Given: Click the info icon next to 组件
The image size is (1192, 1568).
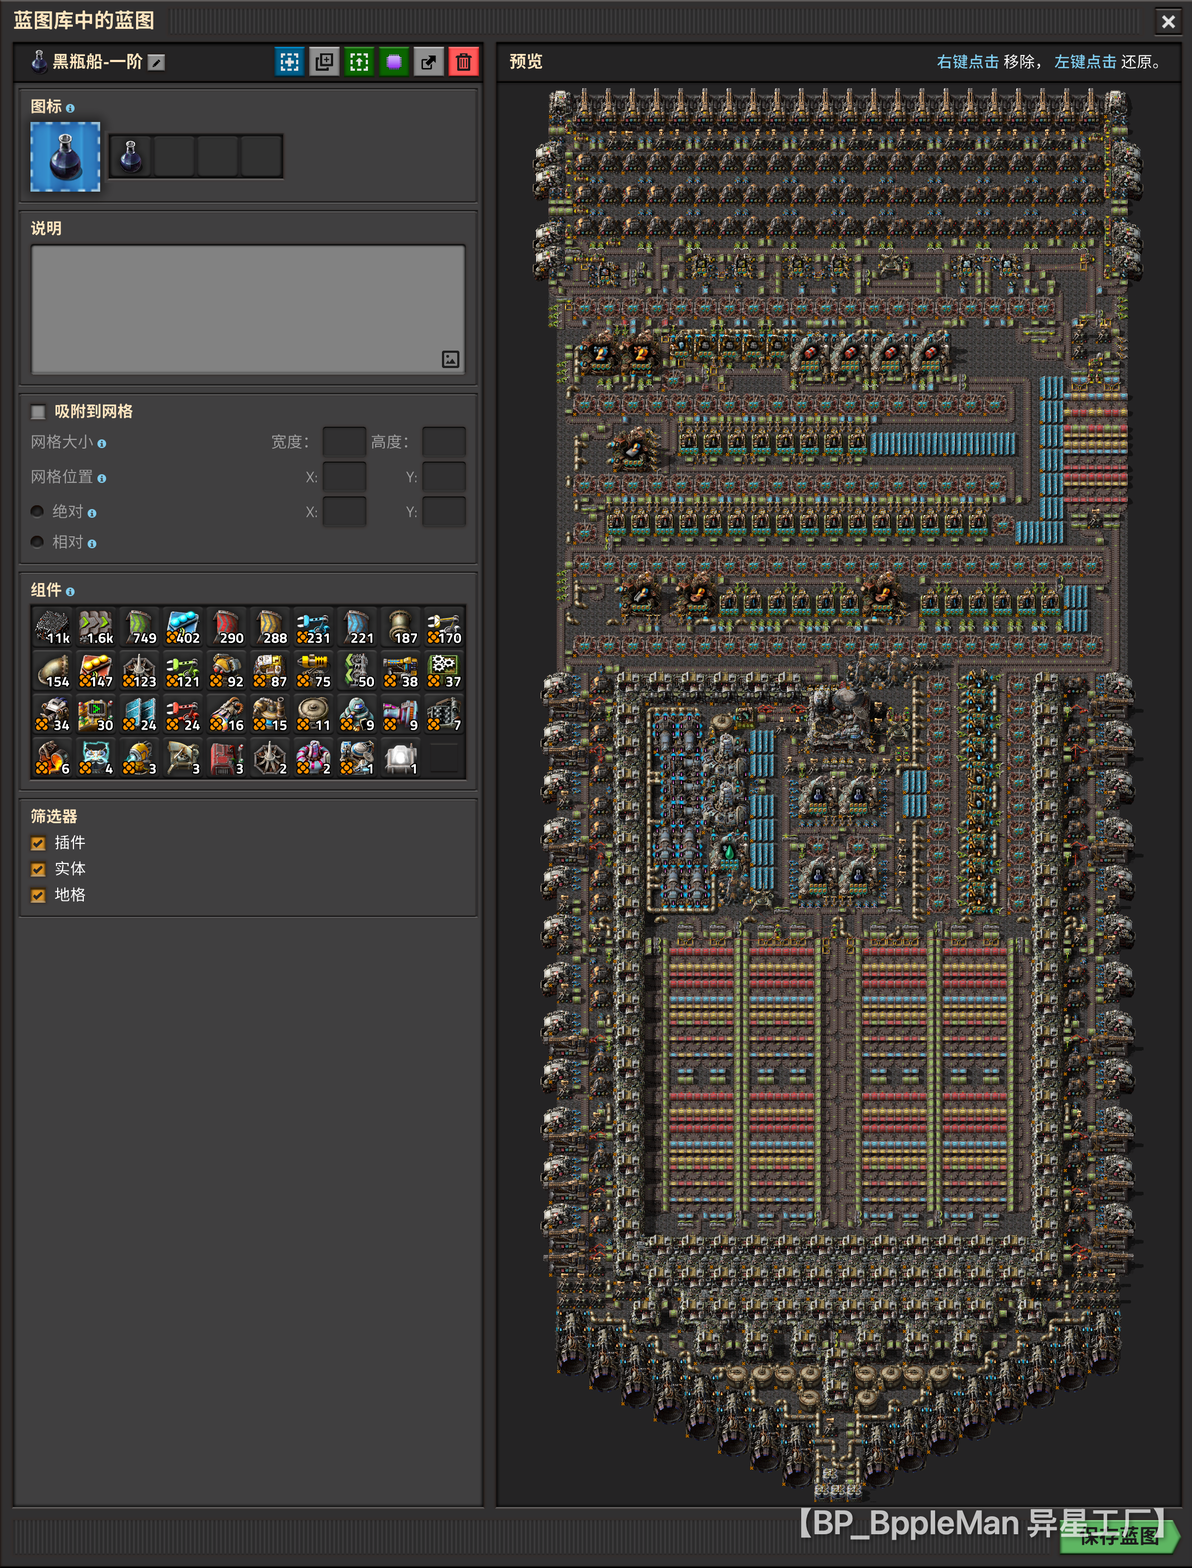Looking at the screenshot, I should (x=70, y=592).
